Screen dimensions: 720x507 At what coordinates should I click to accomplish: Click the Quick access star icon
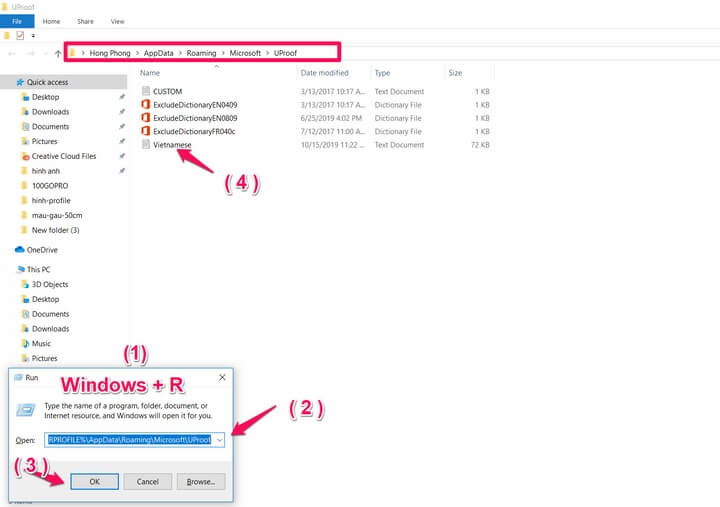point(20,82)
